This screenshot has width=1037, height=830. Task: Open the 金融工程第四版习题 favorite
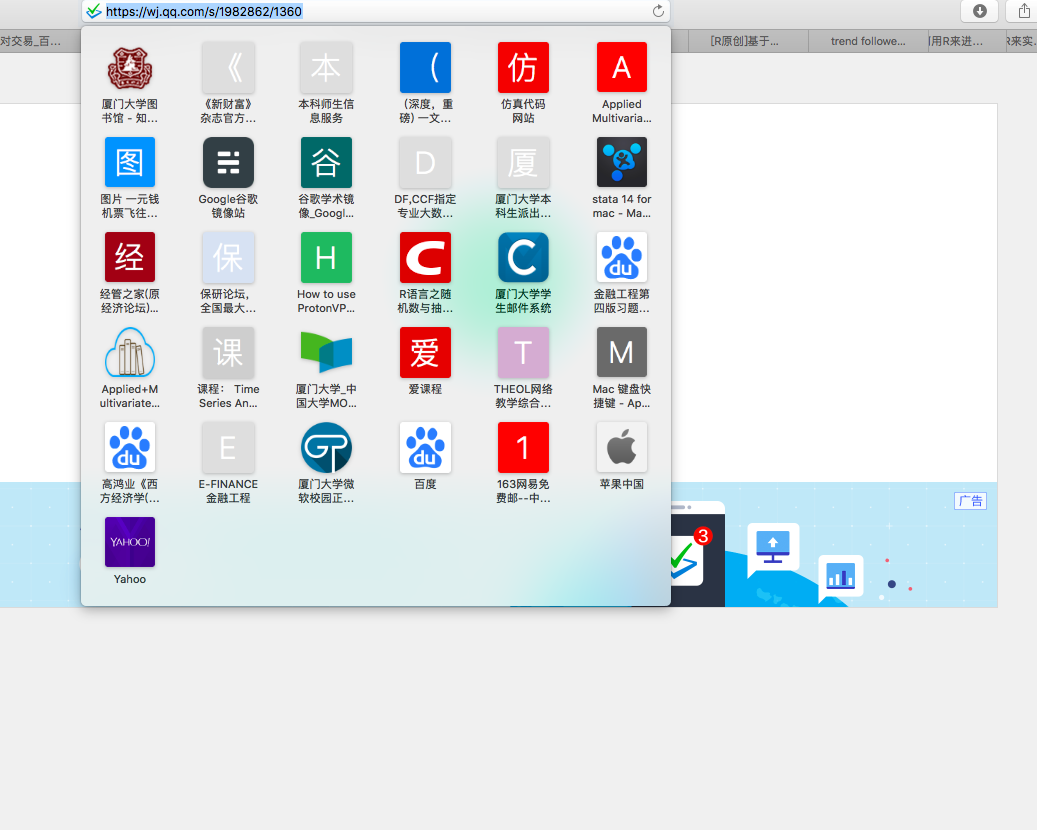click(622, 272)
